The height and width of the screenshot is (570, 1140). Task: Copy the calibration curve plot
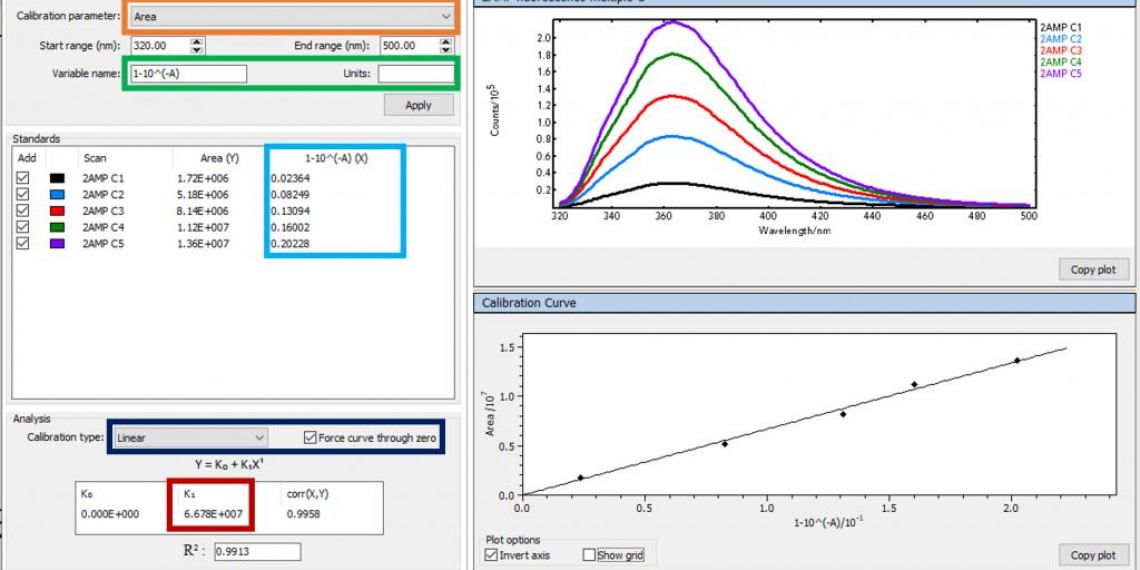[x=1092, y=555]
